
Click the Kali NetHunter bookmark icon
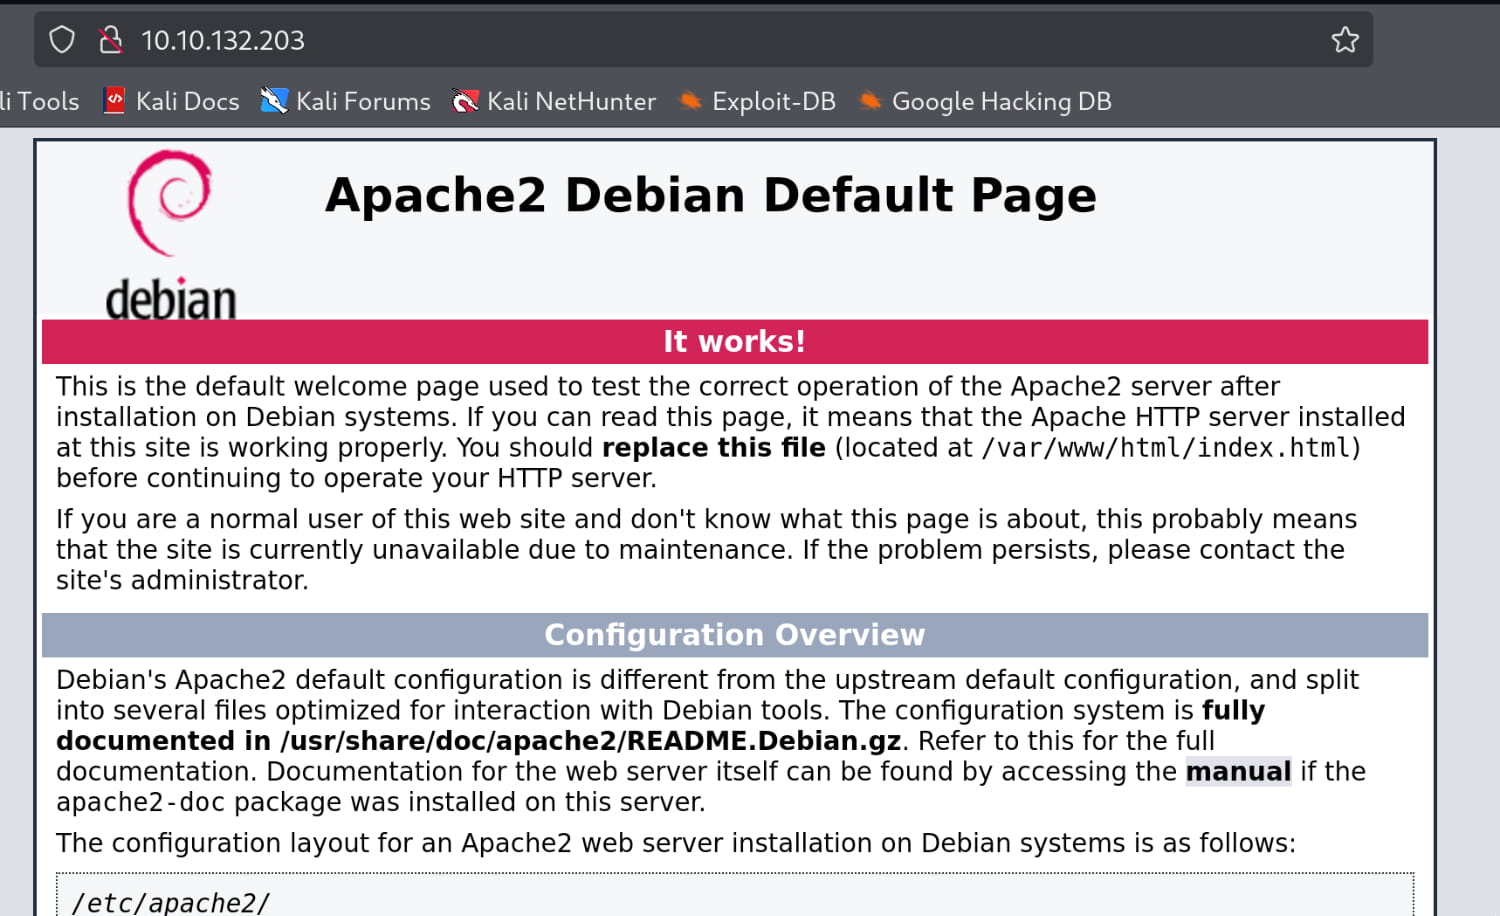point(465,101)
